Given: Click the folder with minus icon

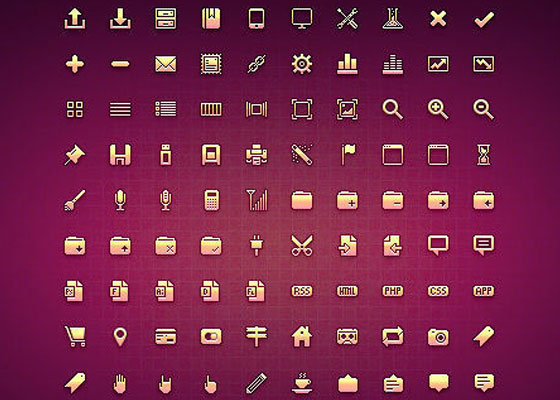Looking at the screenshot, I should click(x=392, y=200).
